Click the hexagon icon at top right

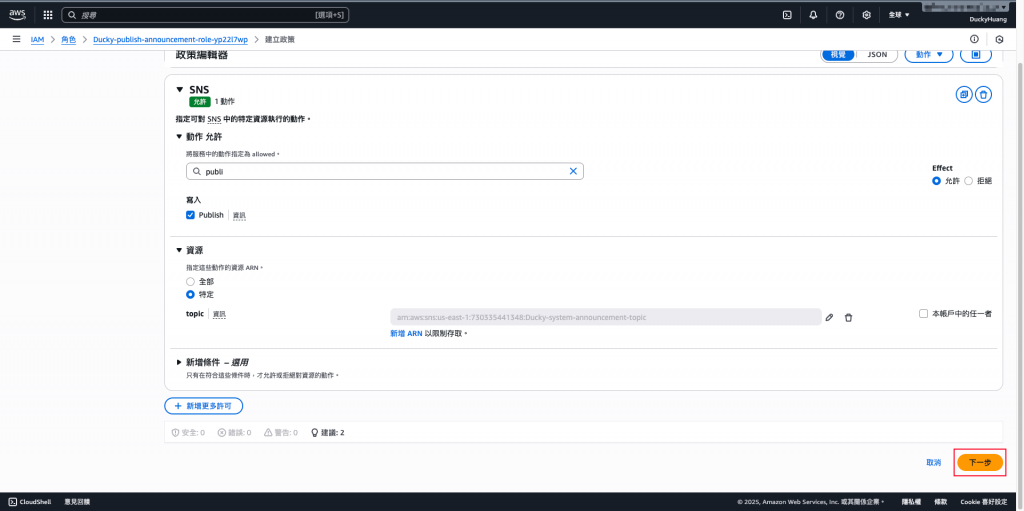coord(999,39)
